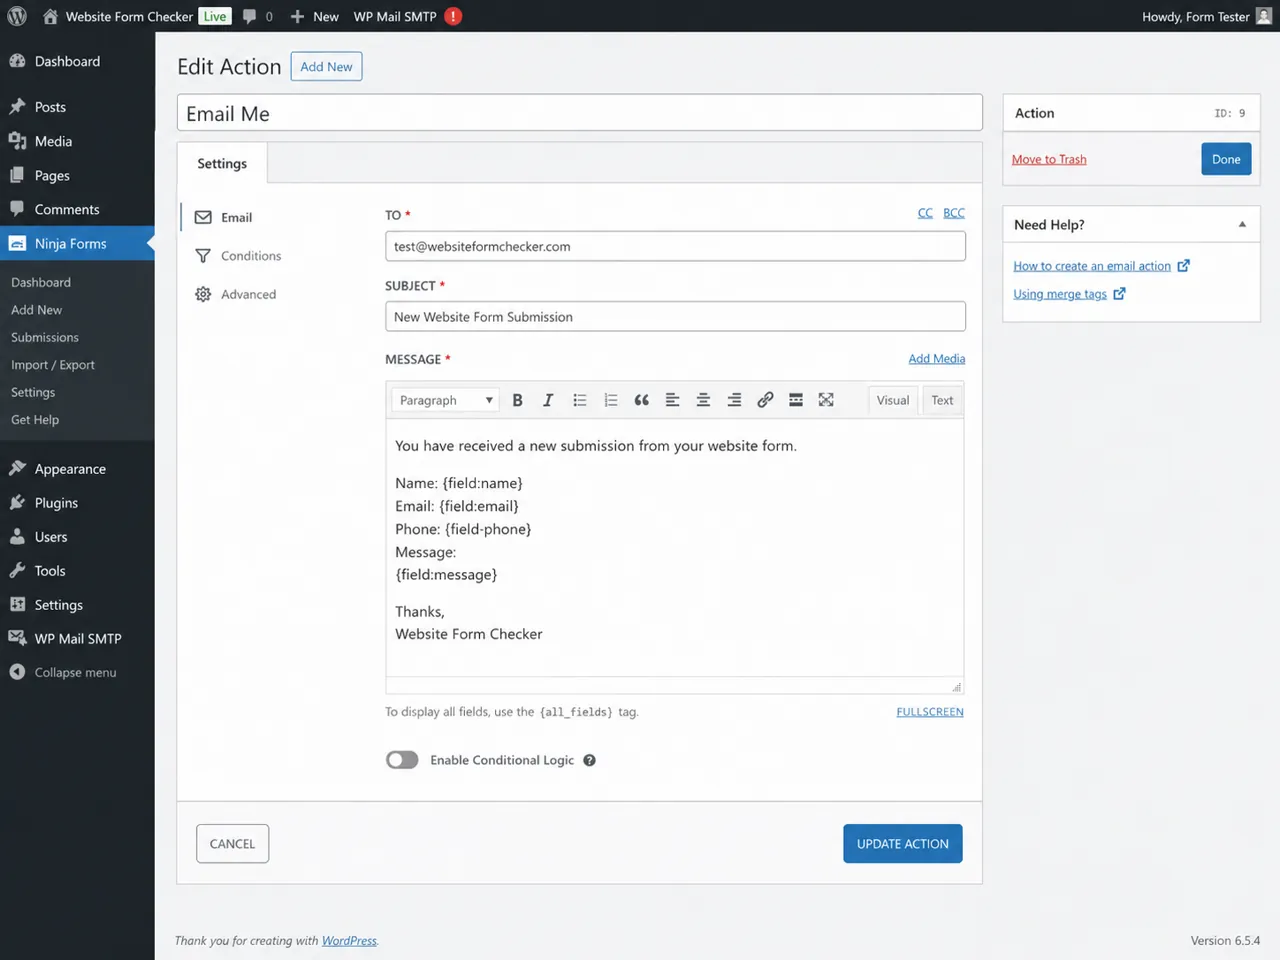Click in the message body text area

(675, 547)
